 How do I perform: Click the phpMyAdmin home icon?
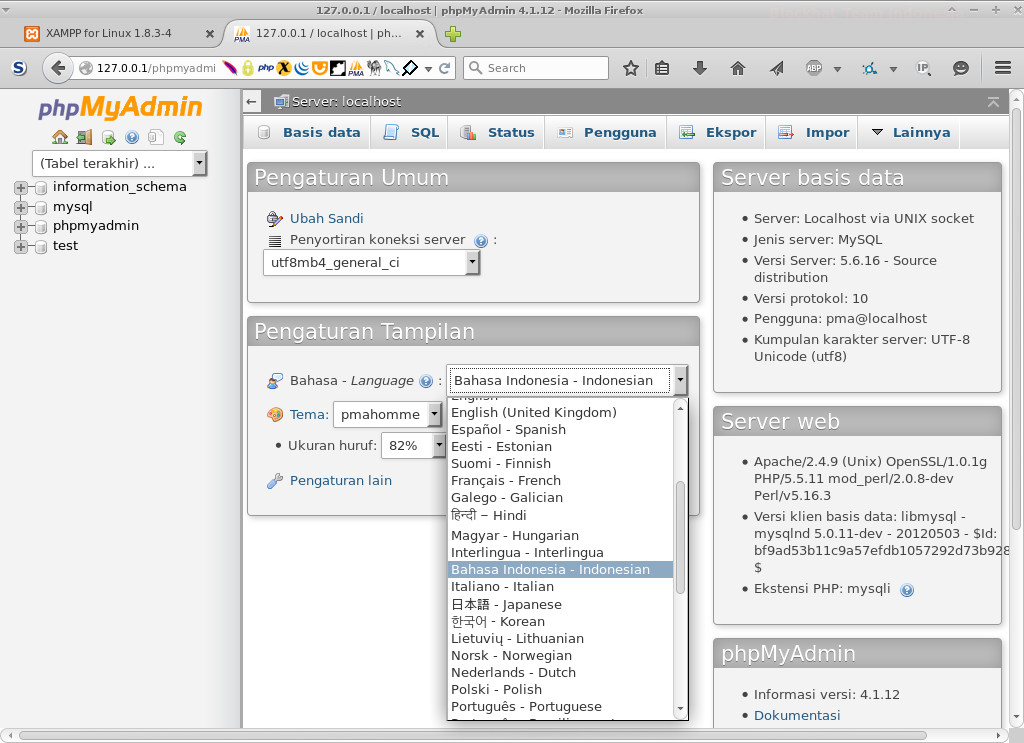[x=60, y=137]
